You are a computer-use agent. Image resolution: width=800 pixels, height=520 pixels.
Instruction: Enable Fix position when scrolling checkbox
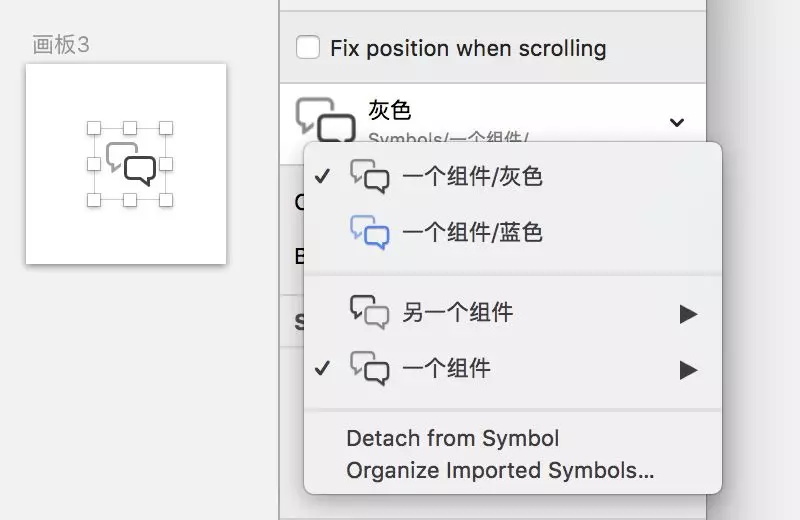308,47
